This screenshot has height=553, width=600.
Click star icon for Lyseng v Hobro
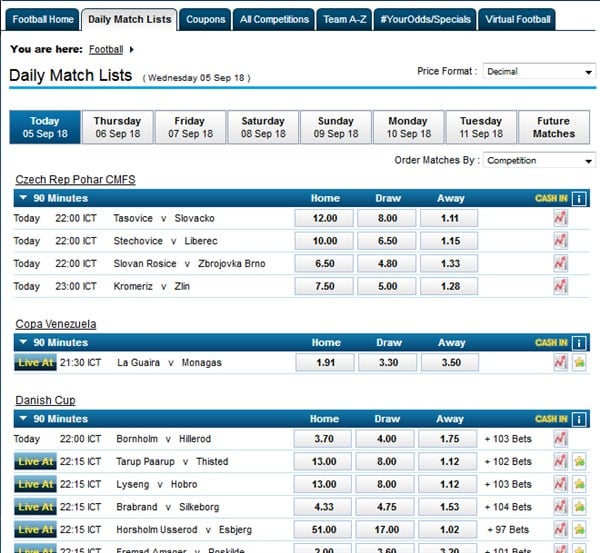(x=579, y=484)
